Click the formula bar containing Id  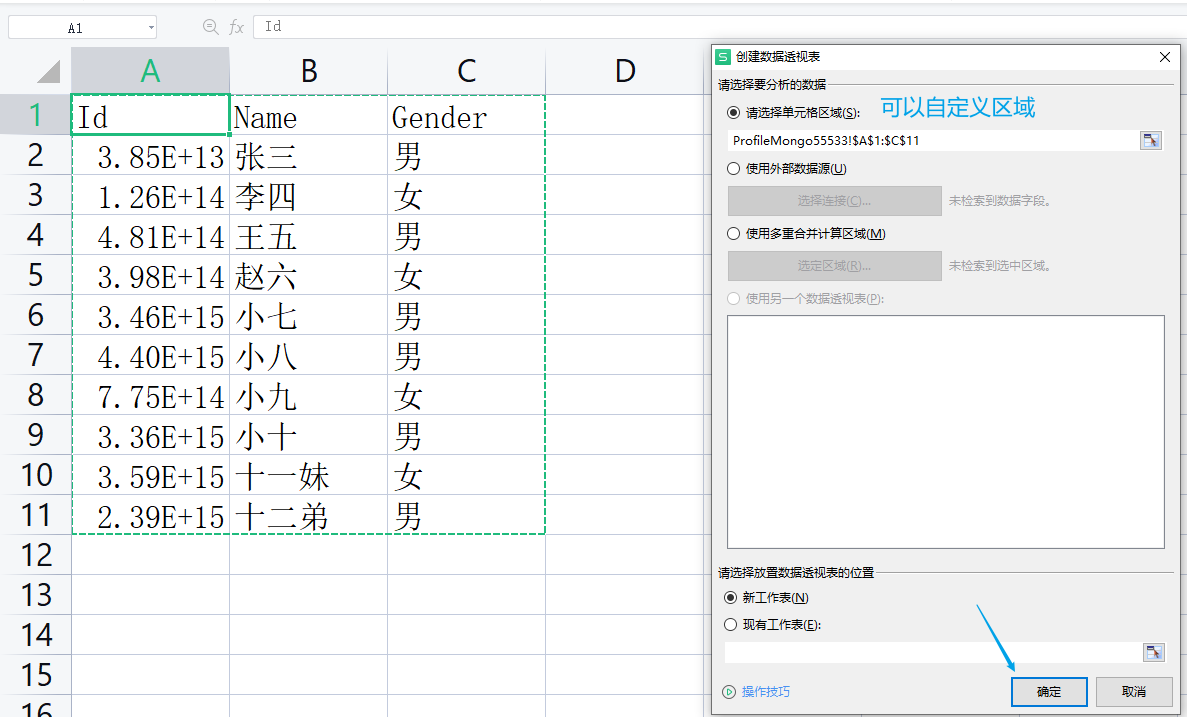click(719, 26)
